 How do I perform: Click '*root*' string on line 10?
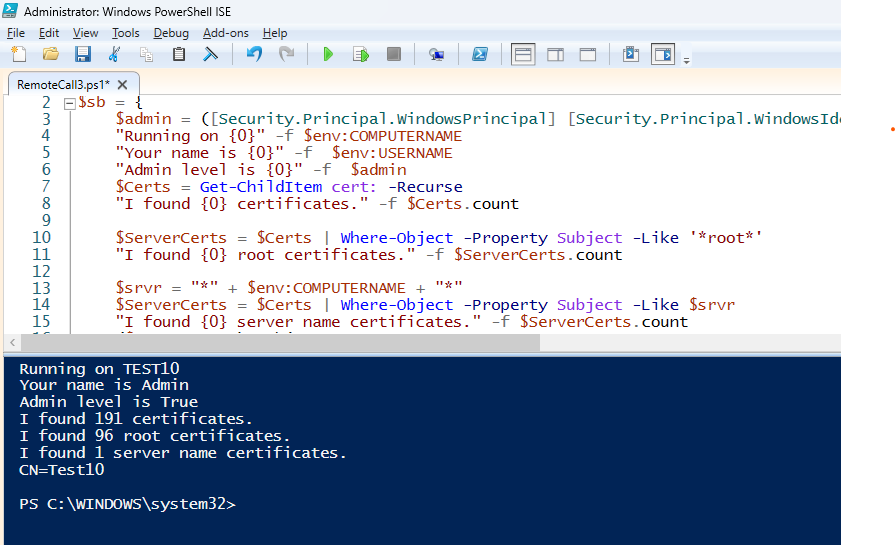click(726, 238)
